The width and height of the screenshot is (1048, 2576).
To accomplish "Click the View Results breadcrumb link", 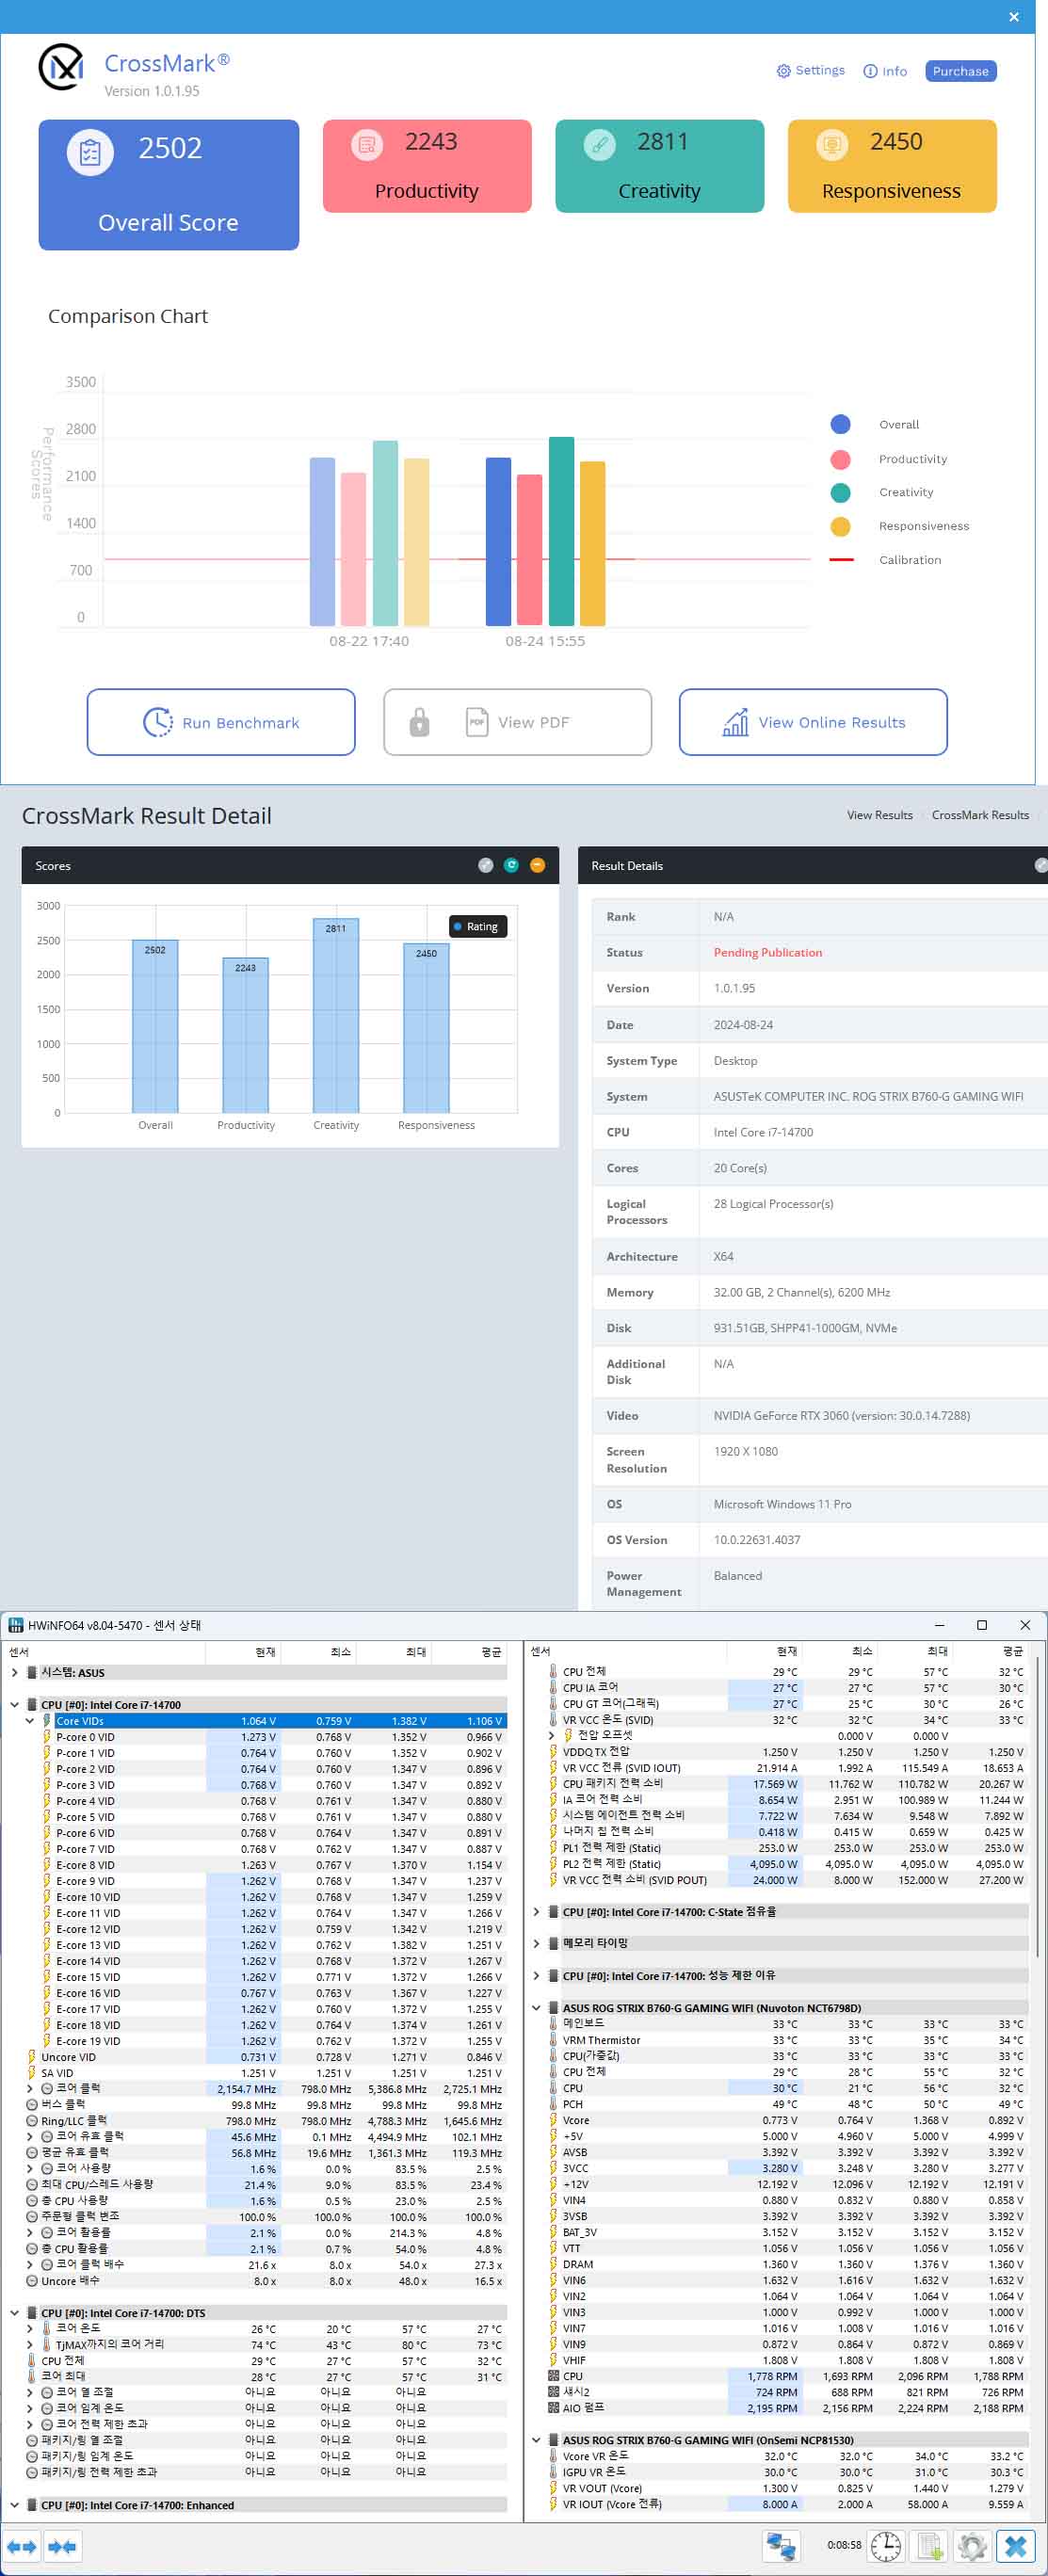I will point(879,815).
